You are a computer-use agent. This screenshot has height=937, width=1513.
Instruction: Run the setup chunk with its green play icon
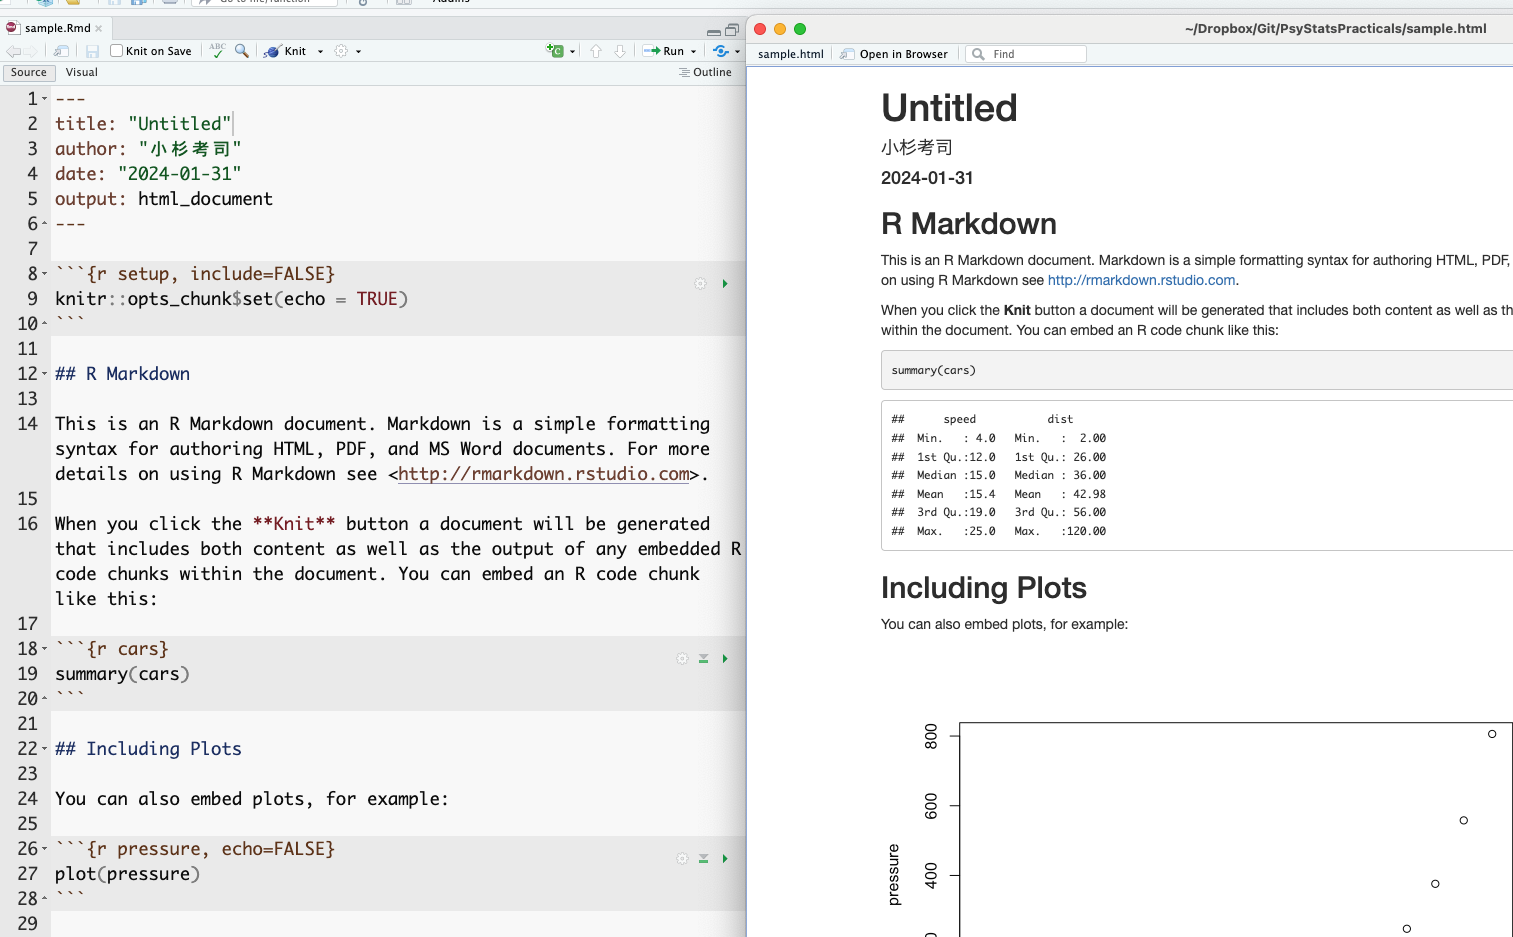coord(725,284)
